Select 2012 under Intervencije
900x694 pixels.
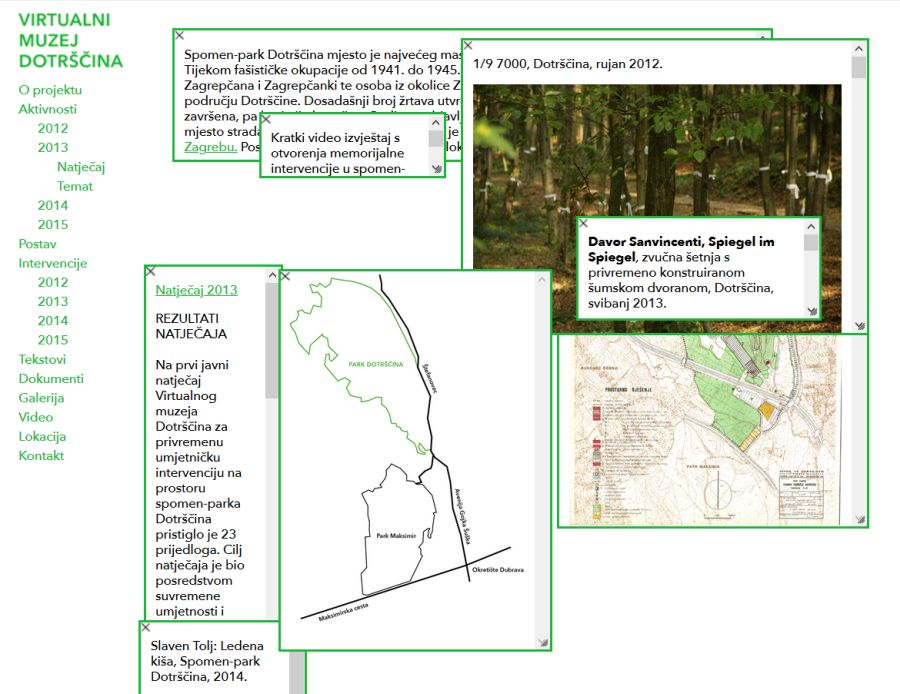pyautogui.click(x=53, y=282)
